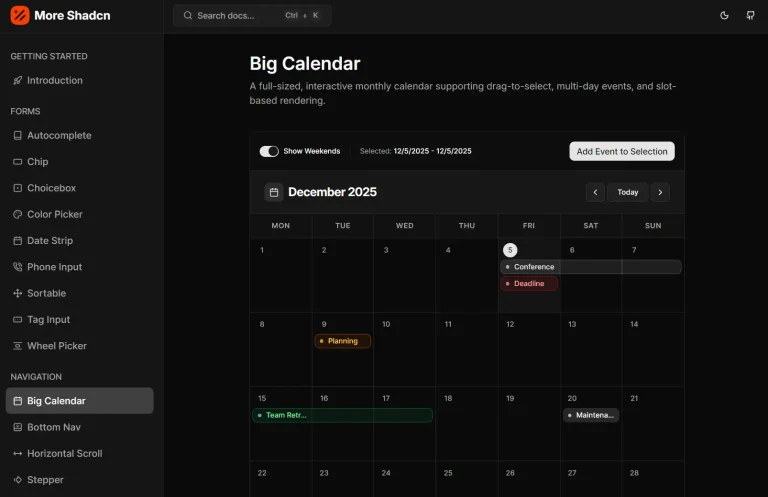Click the Date Strip calendar icon
768x497 pixels.
click(x=18, y=240)
